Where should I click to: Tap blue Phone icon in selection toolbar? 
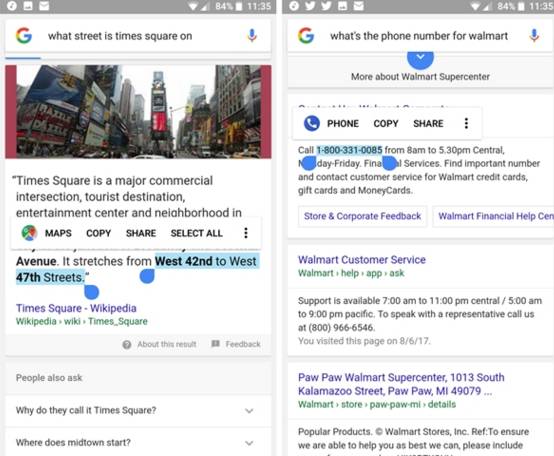pos(312,123)
